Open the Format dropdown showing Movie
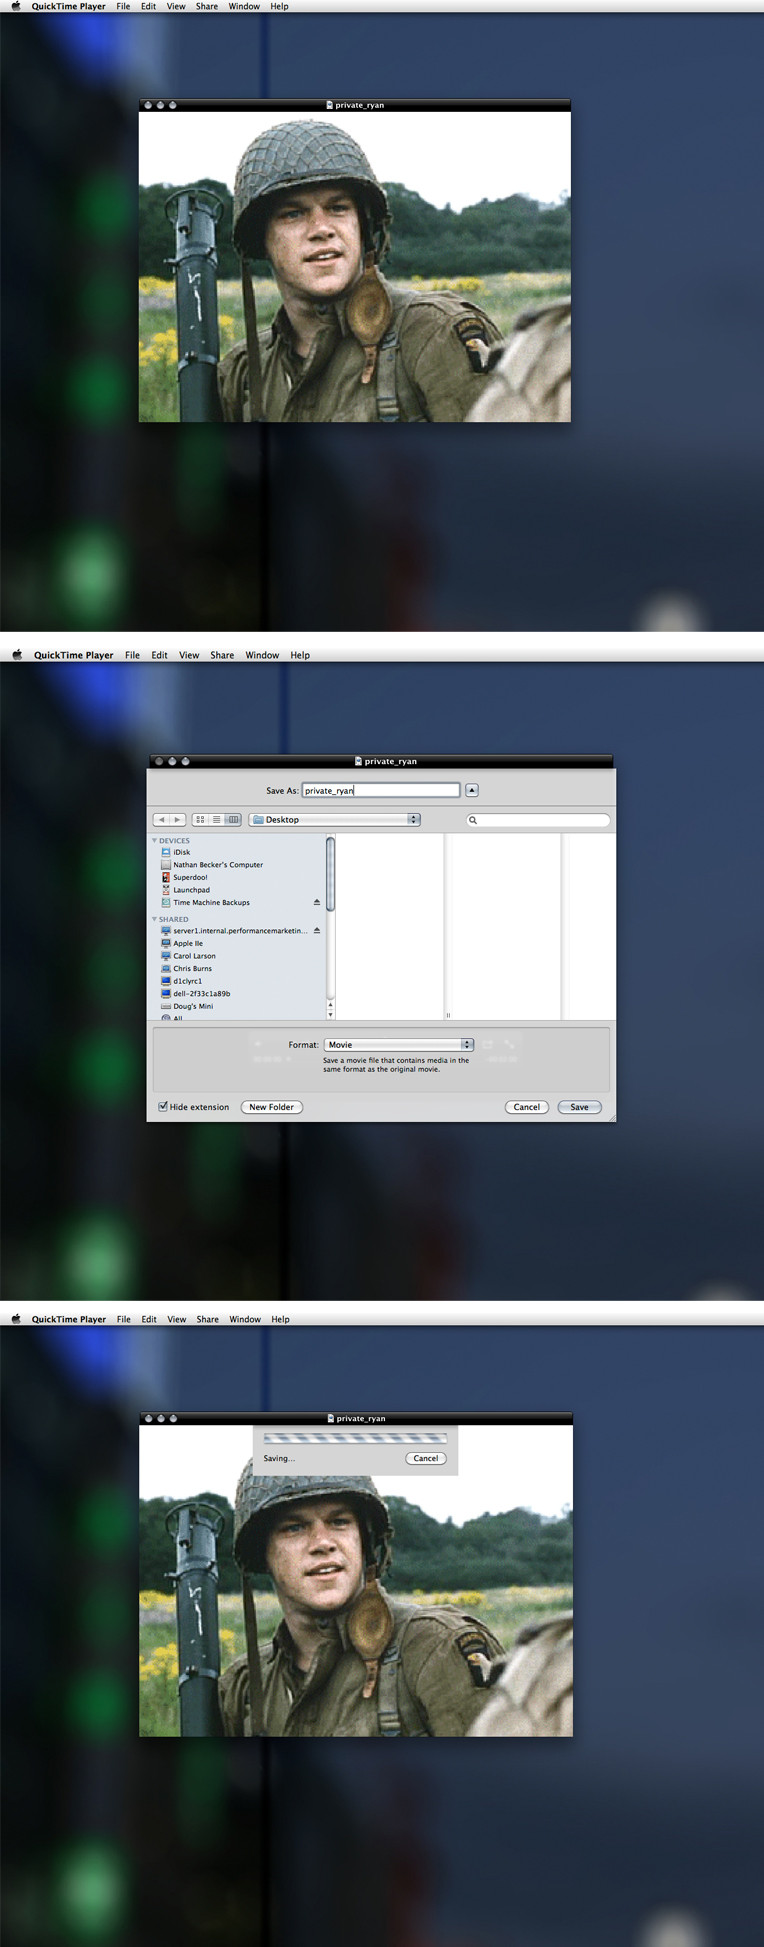Screen dimensions: 764x1947 (398, 1044)
